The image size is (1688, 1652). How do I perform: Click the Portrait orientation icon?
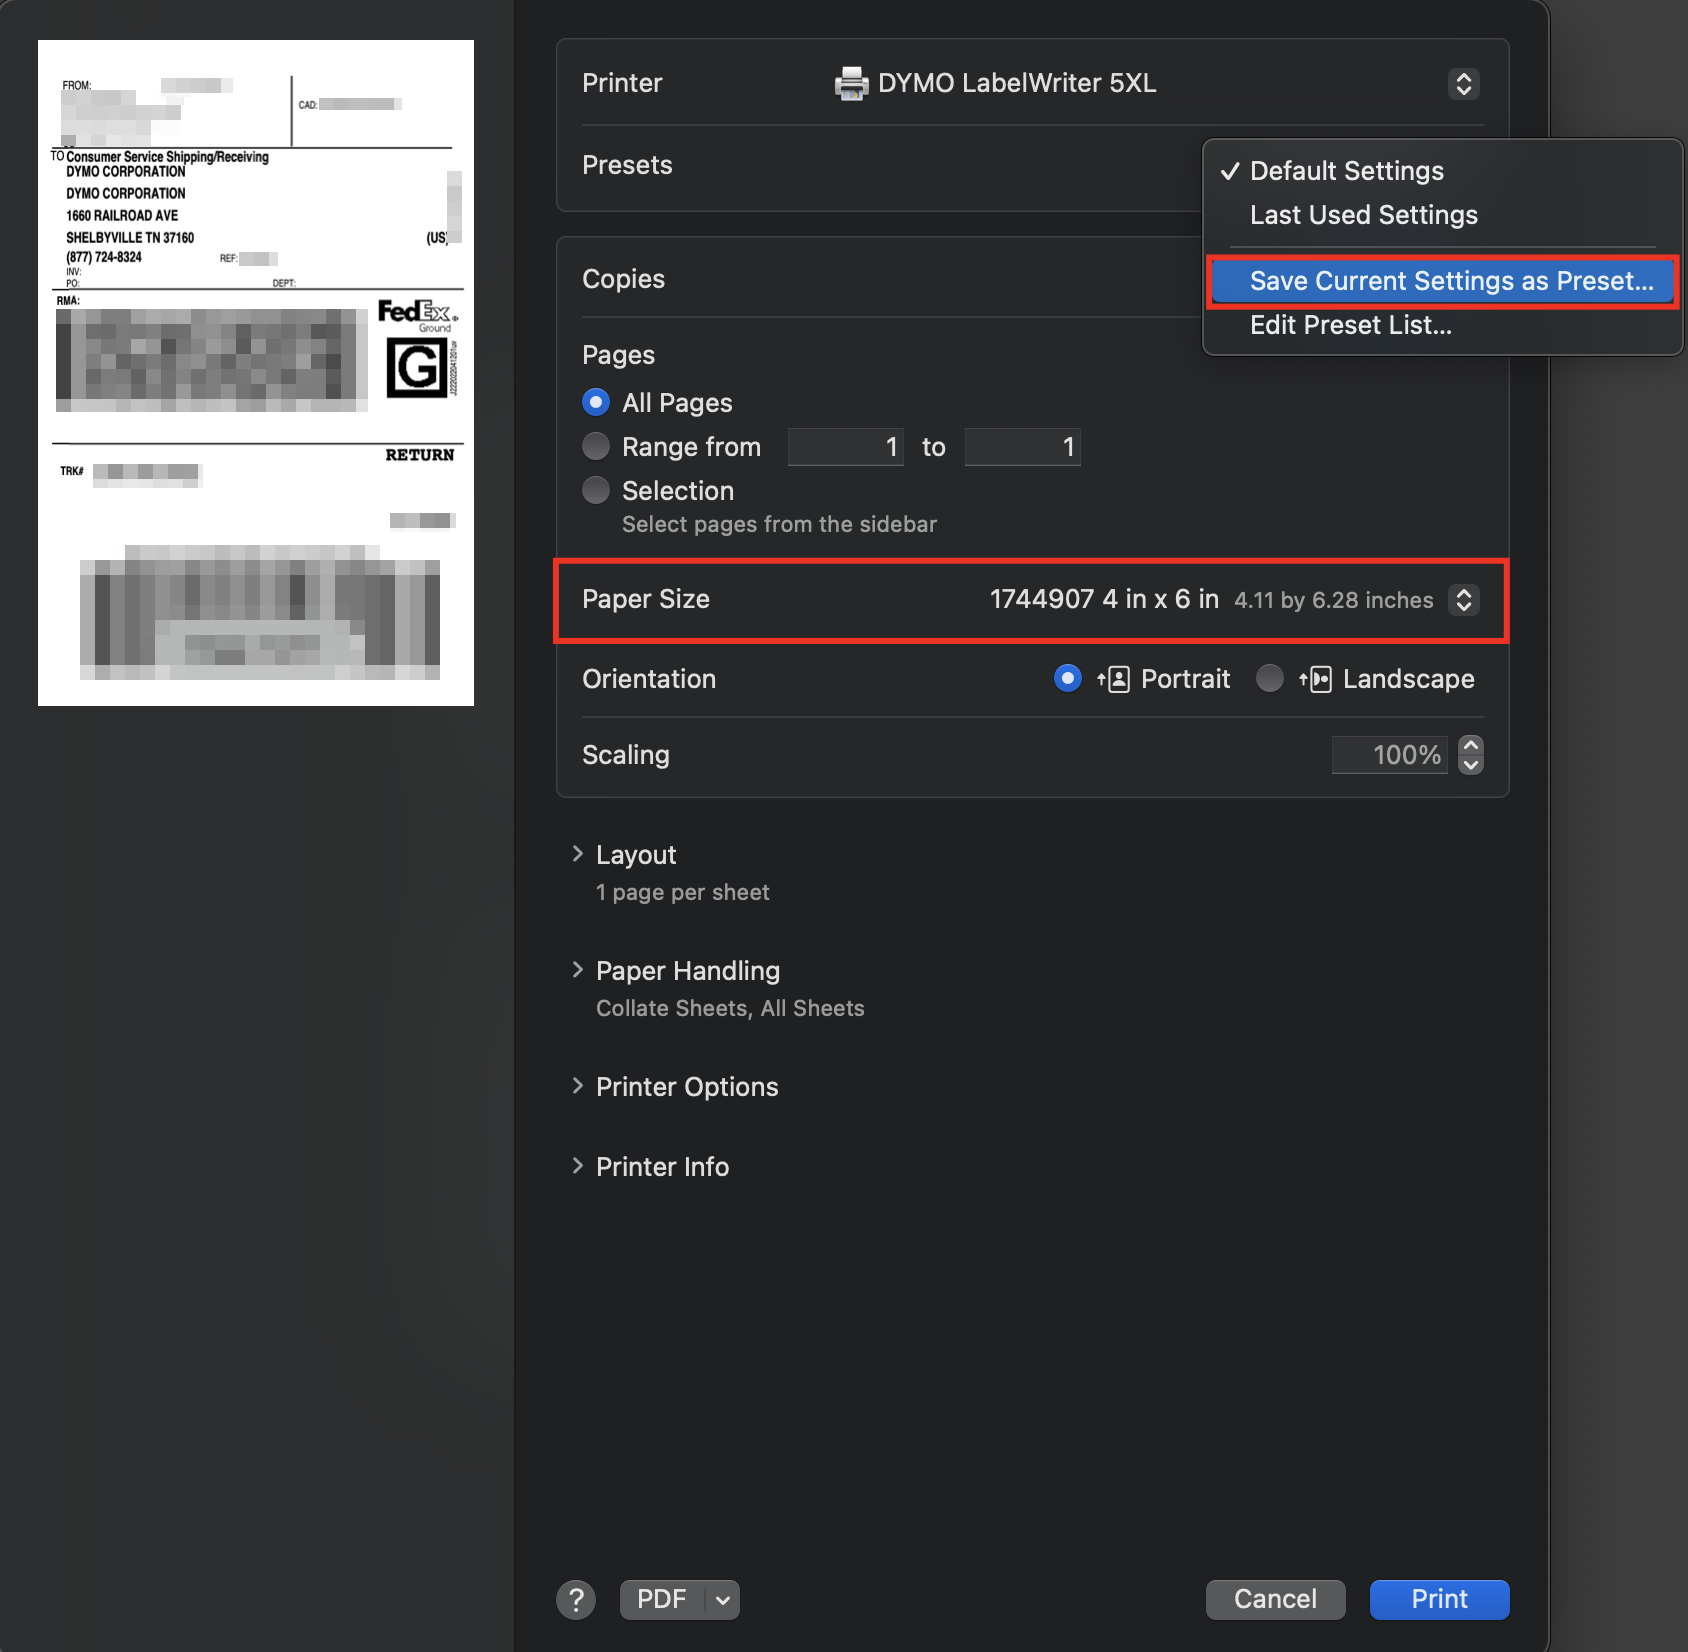coord(1114,680)
